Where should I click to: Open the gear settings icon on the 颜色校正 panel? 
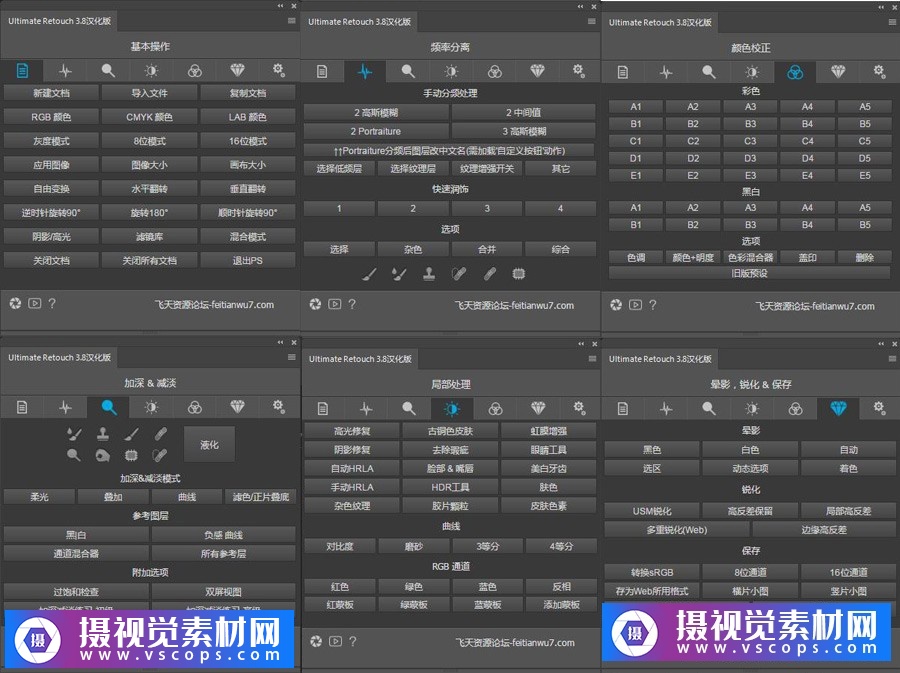pyautogui.click(x=878, y=71)
